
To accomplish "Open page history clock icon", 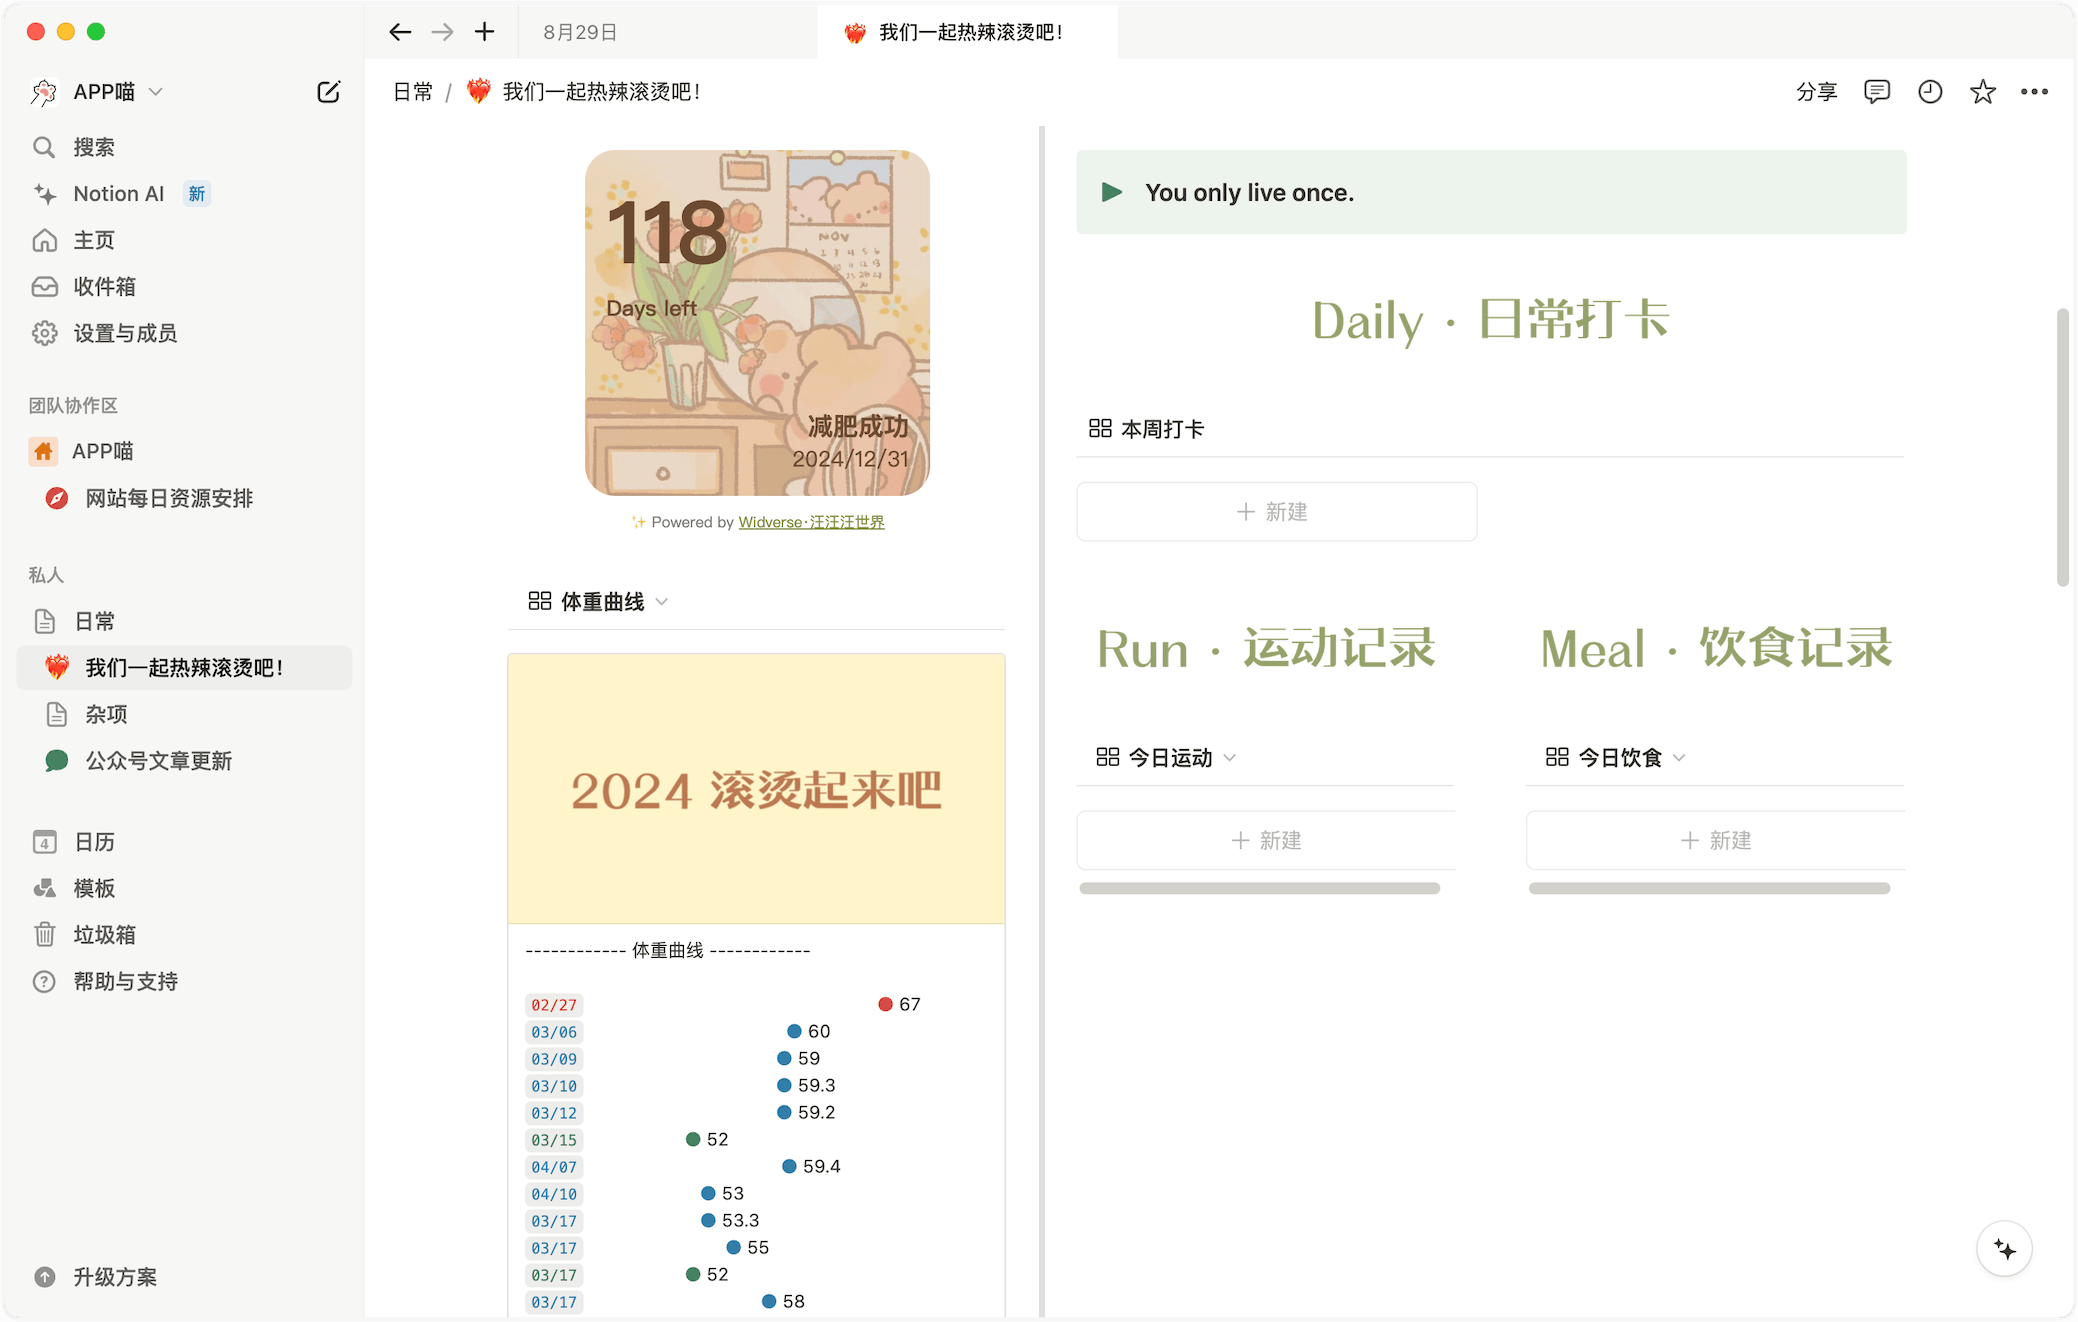I will [1930, 92].
